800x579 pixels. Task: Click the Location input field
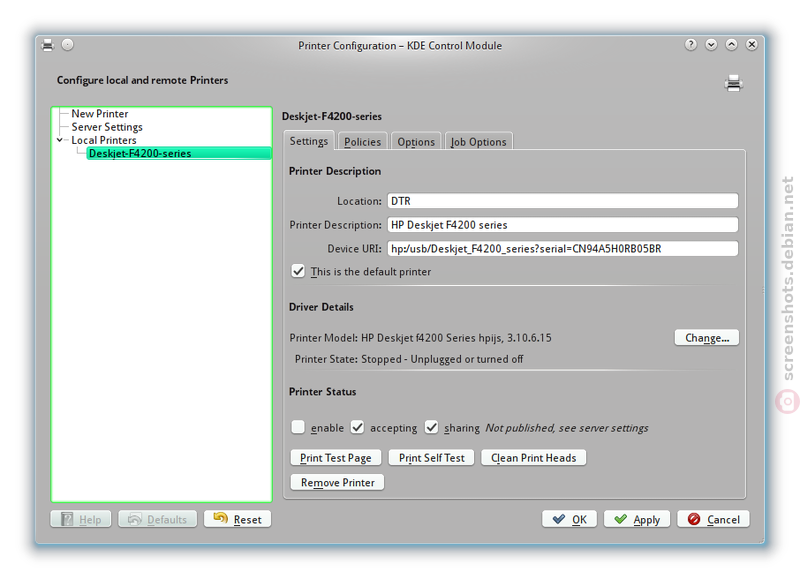[x=562, y=201]
